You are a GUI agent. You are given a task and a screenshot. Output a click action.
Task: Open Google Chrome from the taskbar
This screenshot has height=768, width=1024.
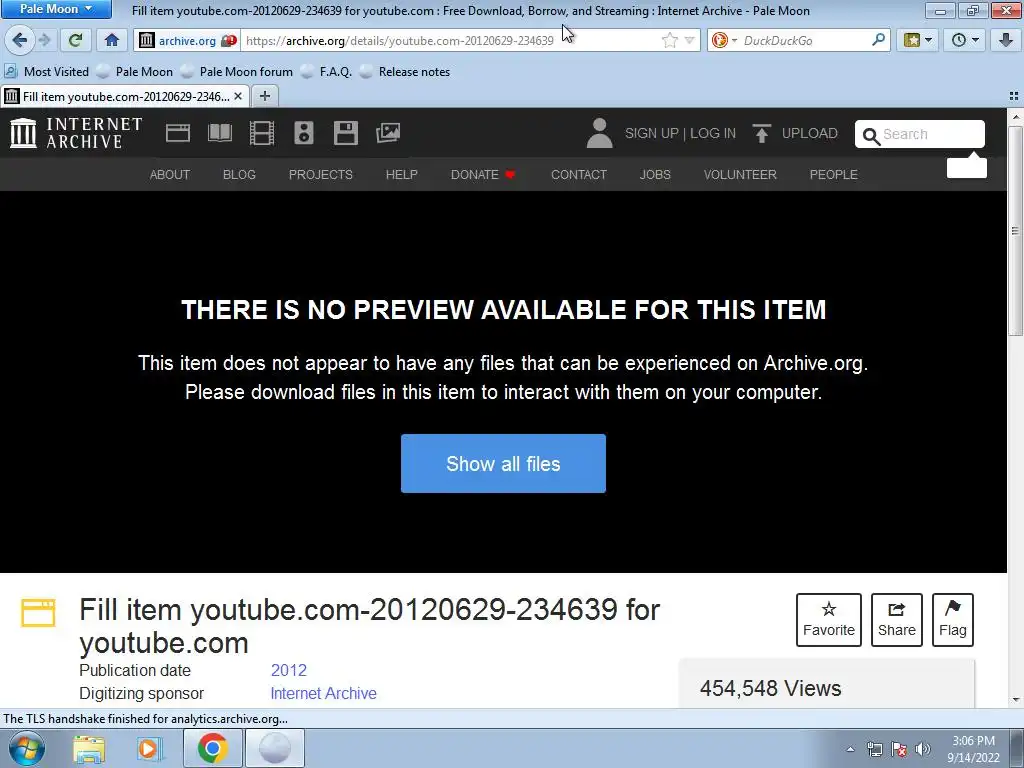(212, 748)
